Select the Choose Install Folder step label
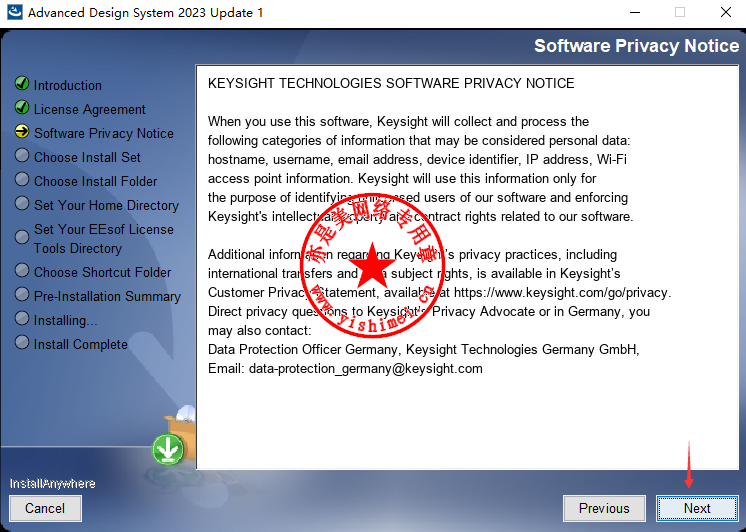This screenshot has width=746, height=532. click(x=95, y=181)
